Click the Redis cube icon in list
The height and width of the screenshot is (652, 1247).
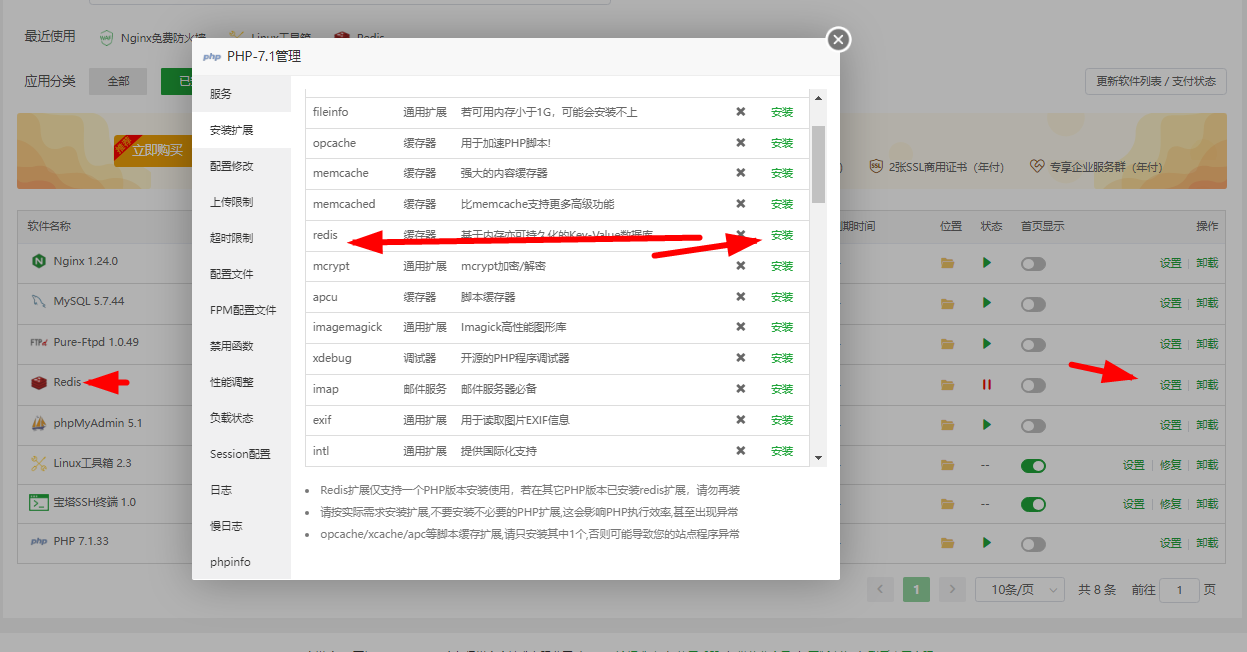pos(39,383)
